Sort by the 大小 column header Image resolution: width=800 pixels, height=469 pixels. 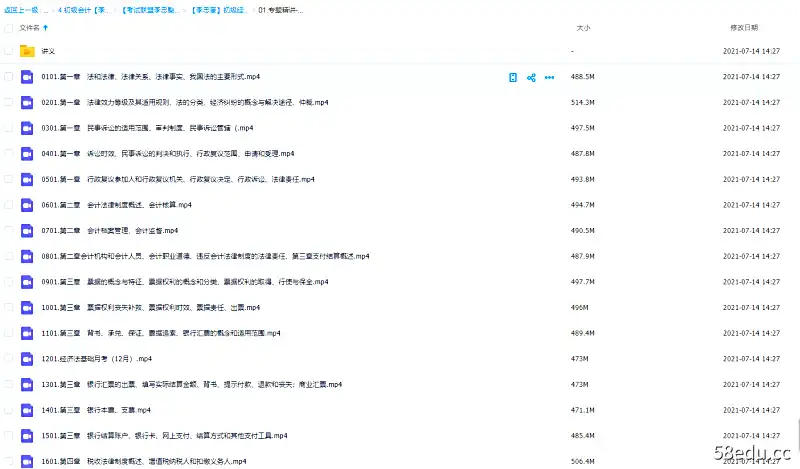point(583,28)
